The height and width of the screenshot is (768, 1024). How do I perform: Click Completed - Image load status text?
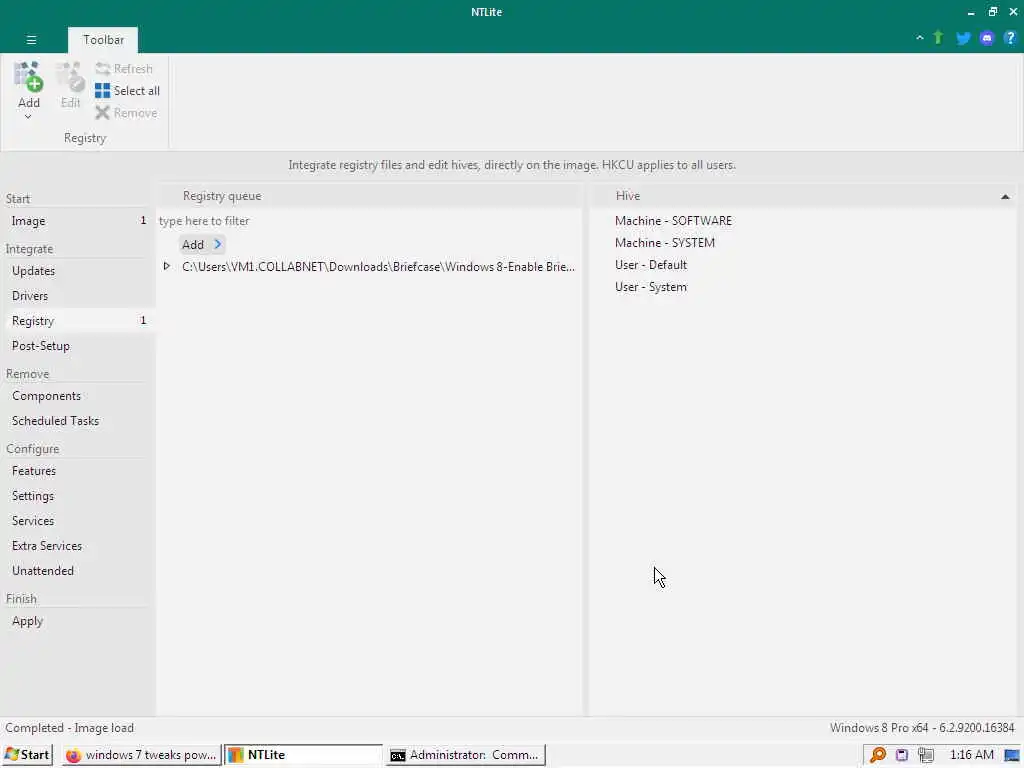click(x=69, y=728)
